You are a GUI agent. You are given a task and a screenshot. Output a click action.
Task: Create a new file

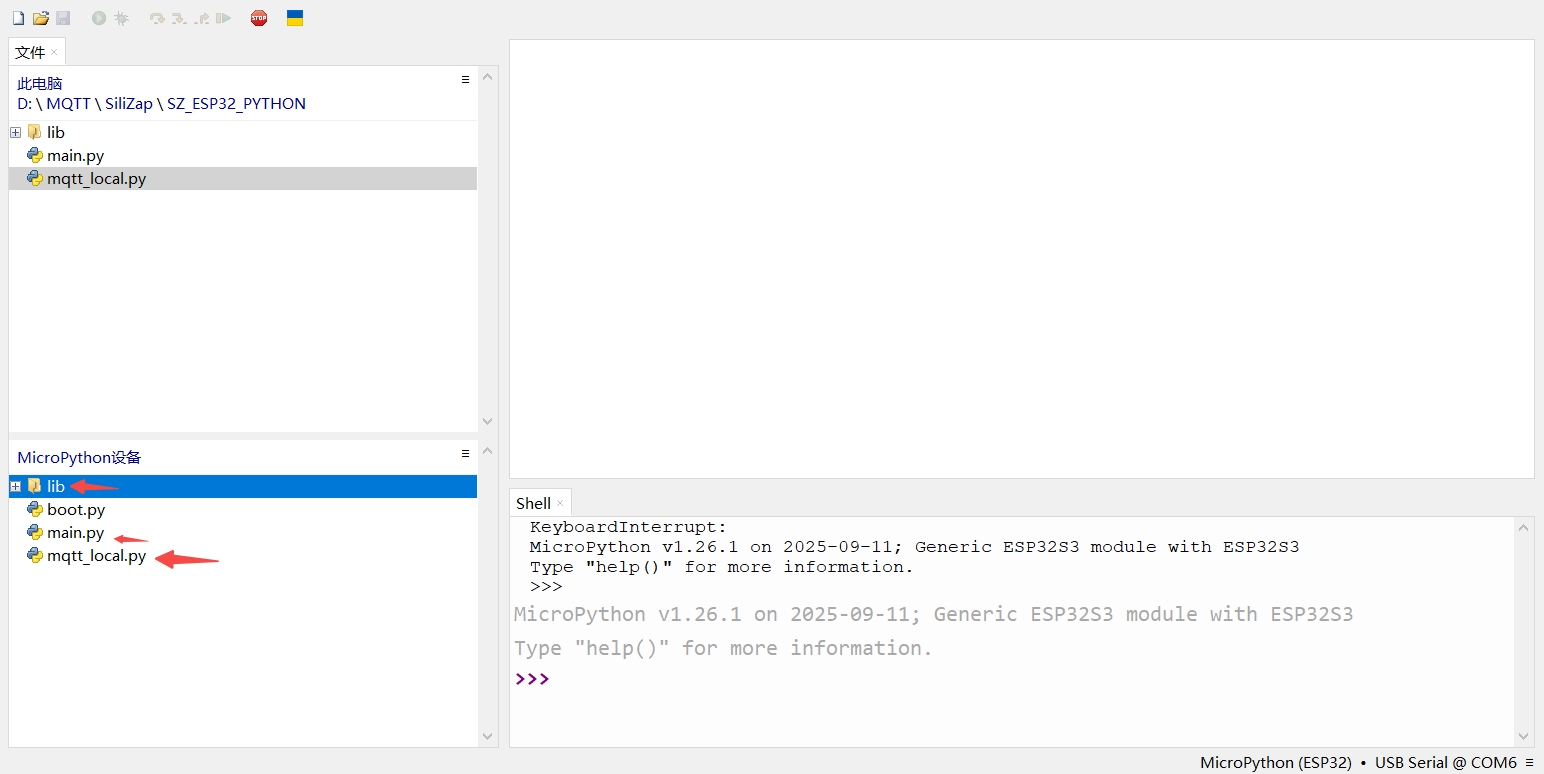(18, 17)
